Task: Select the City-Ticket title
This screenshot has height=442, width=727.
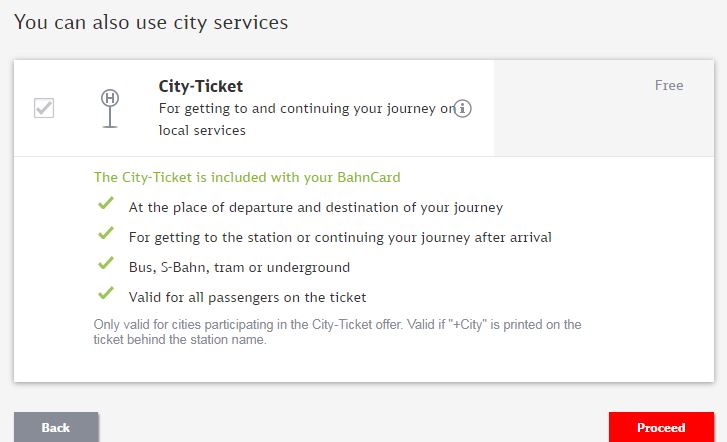Action: pyautogui.click(x=200, y=86)
